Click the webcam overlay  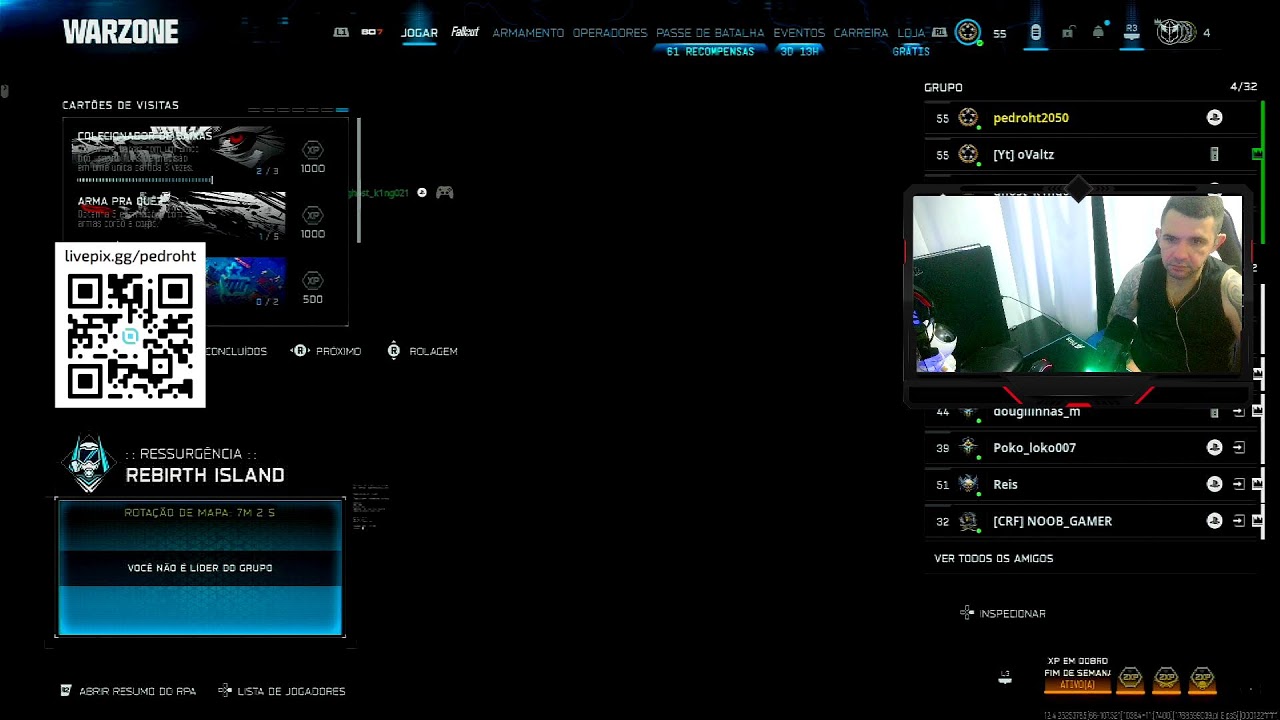[1077, 284]
